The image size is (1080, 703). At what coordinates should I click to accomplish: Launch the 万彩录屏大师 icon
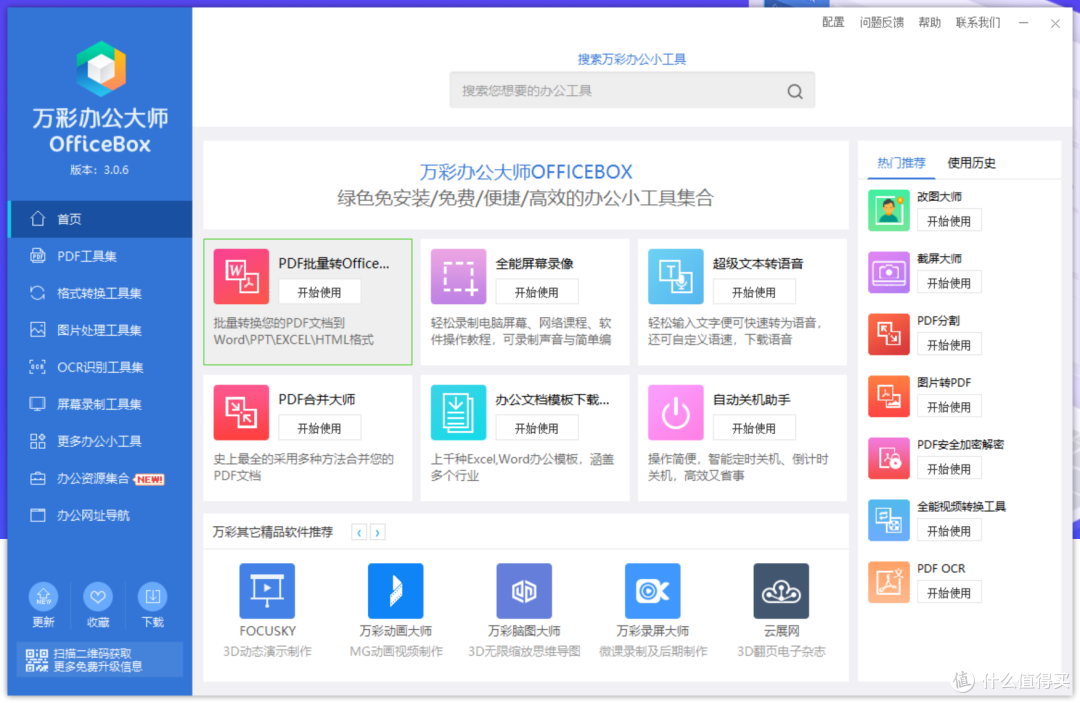(652, 591)
